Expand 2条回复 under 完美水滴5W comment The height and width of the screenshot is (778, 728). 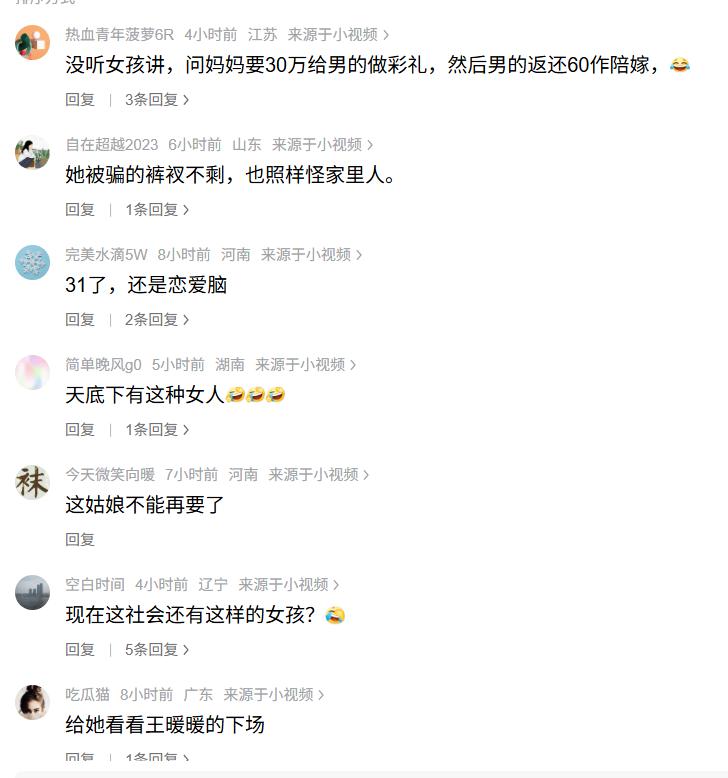pyautogui.click(x=157, y=320)
